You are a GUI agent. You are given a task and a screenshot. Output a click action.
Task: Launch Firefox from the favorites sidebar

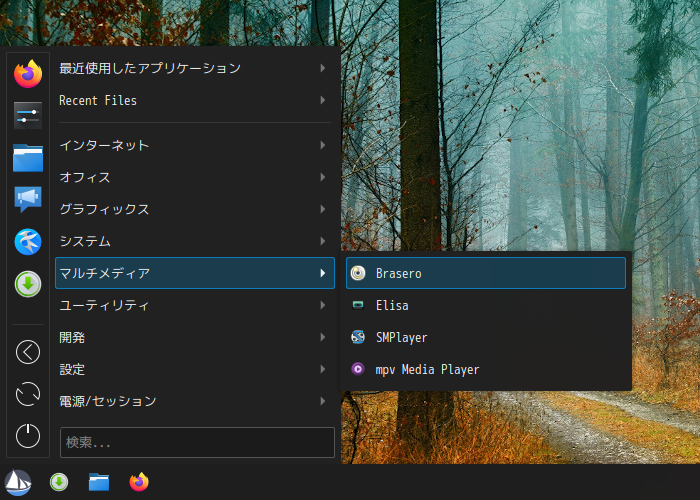[x=28, y=74]
